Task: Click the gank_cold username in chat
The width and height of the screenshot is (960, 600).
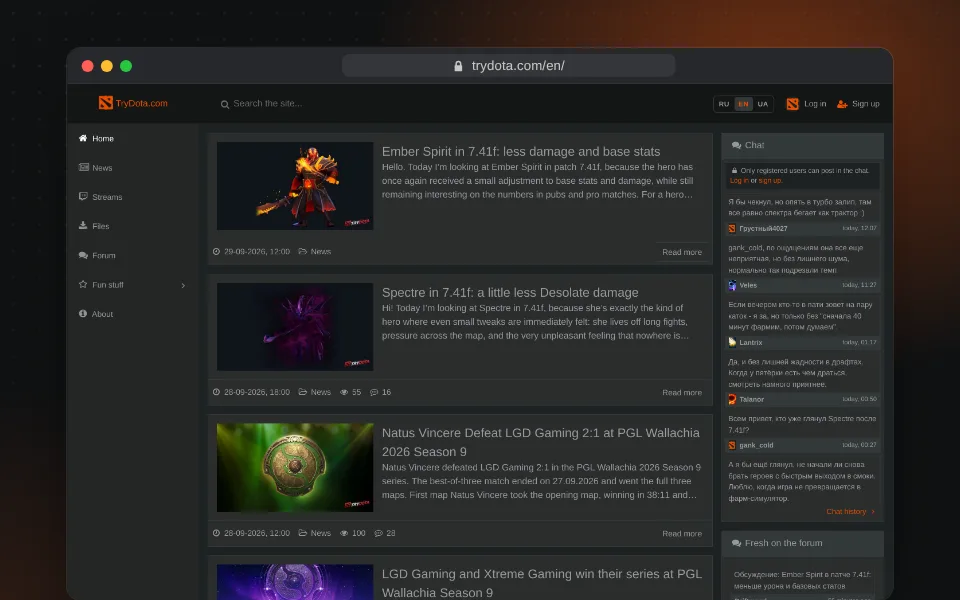Action: [756, 445]
